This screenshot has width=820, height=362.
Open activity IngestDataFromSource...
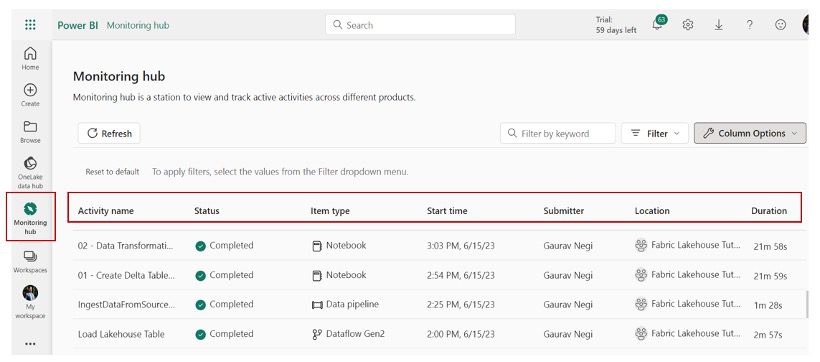coord(127,304)
